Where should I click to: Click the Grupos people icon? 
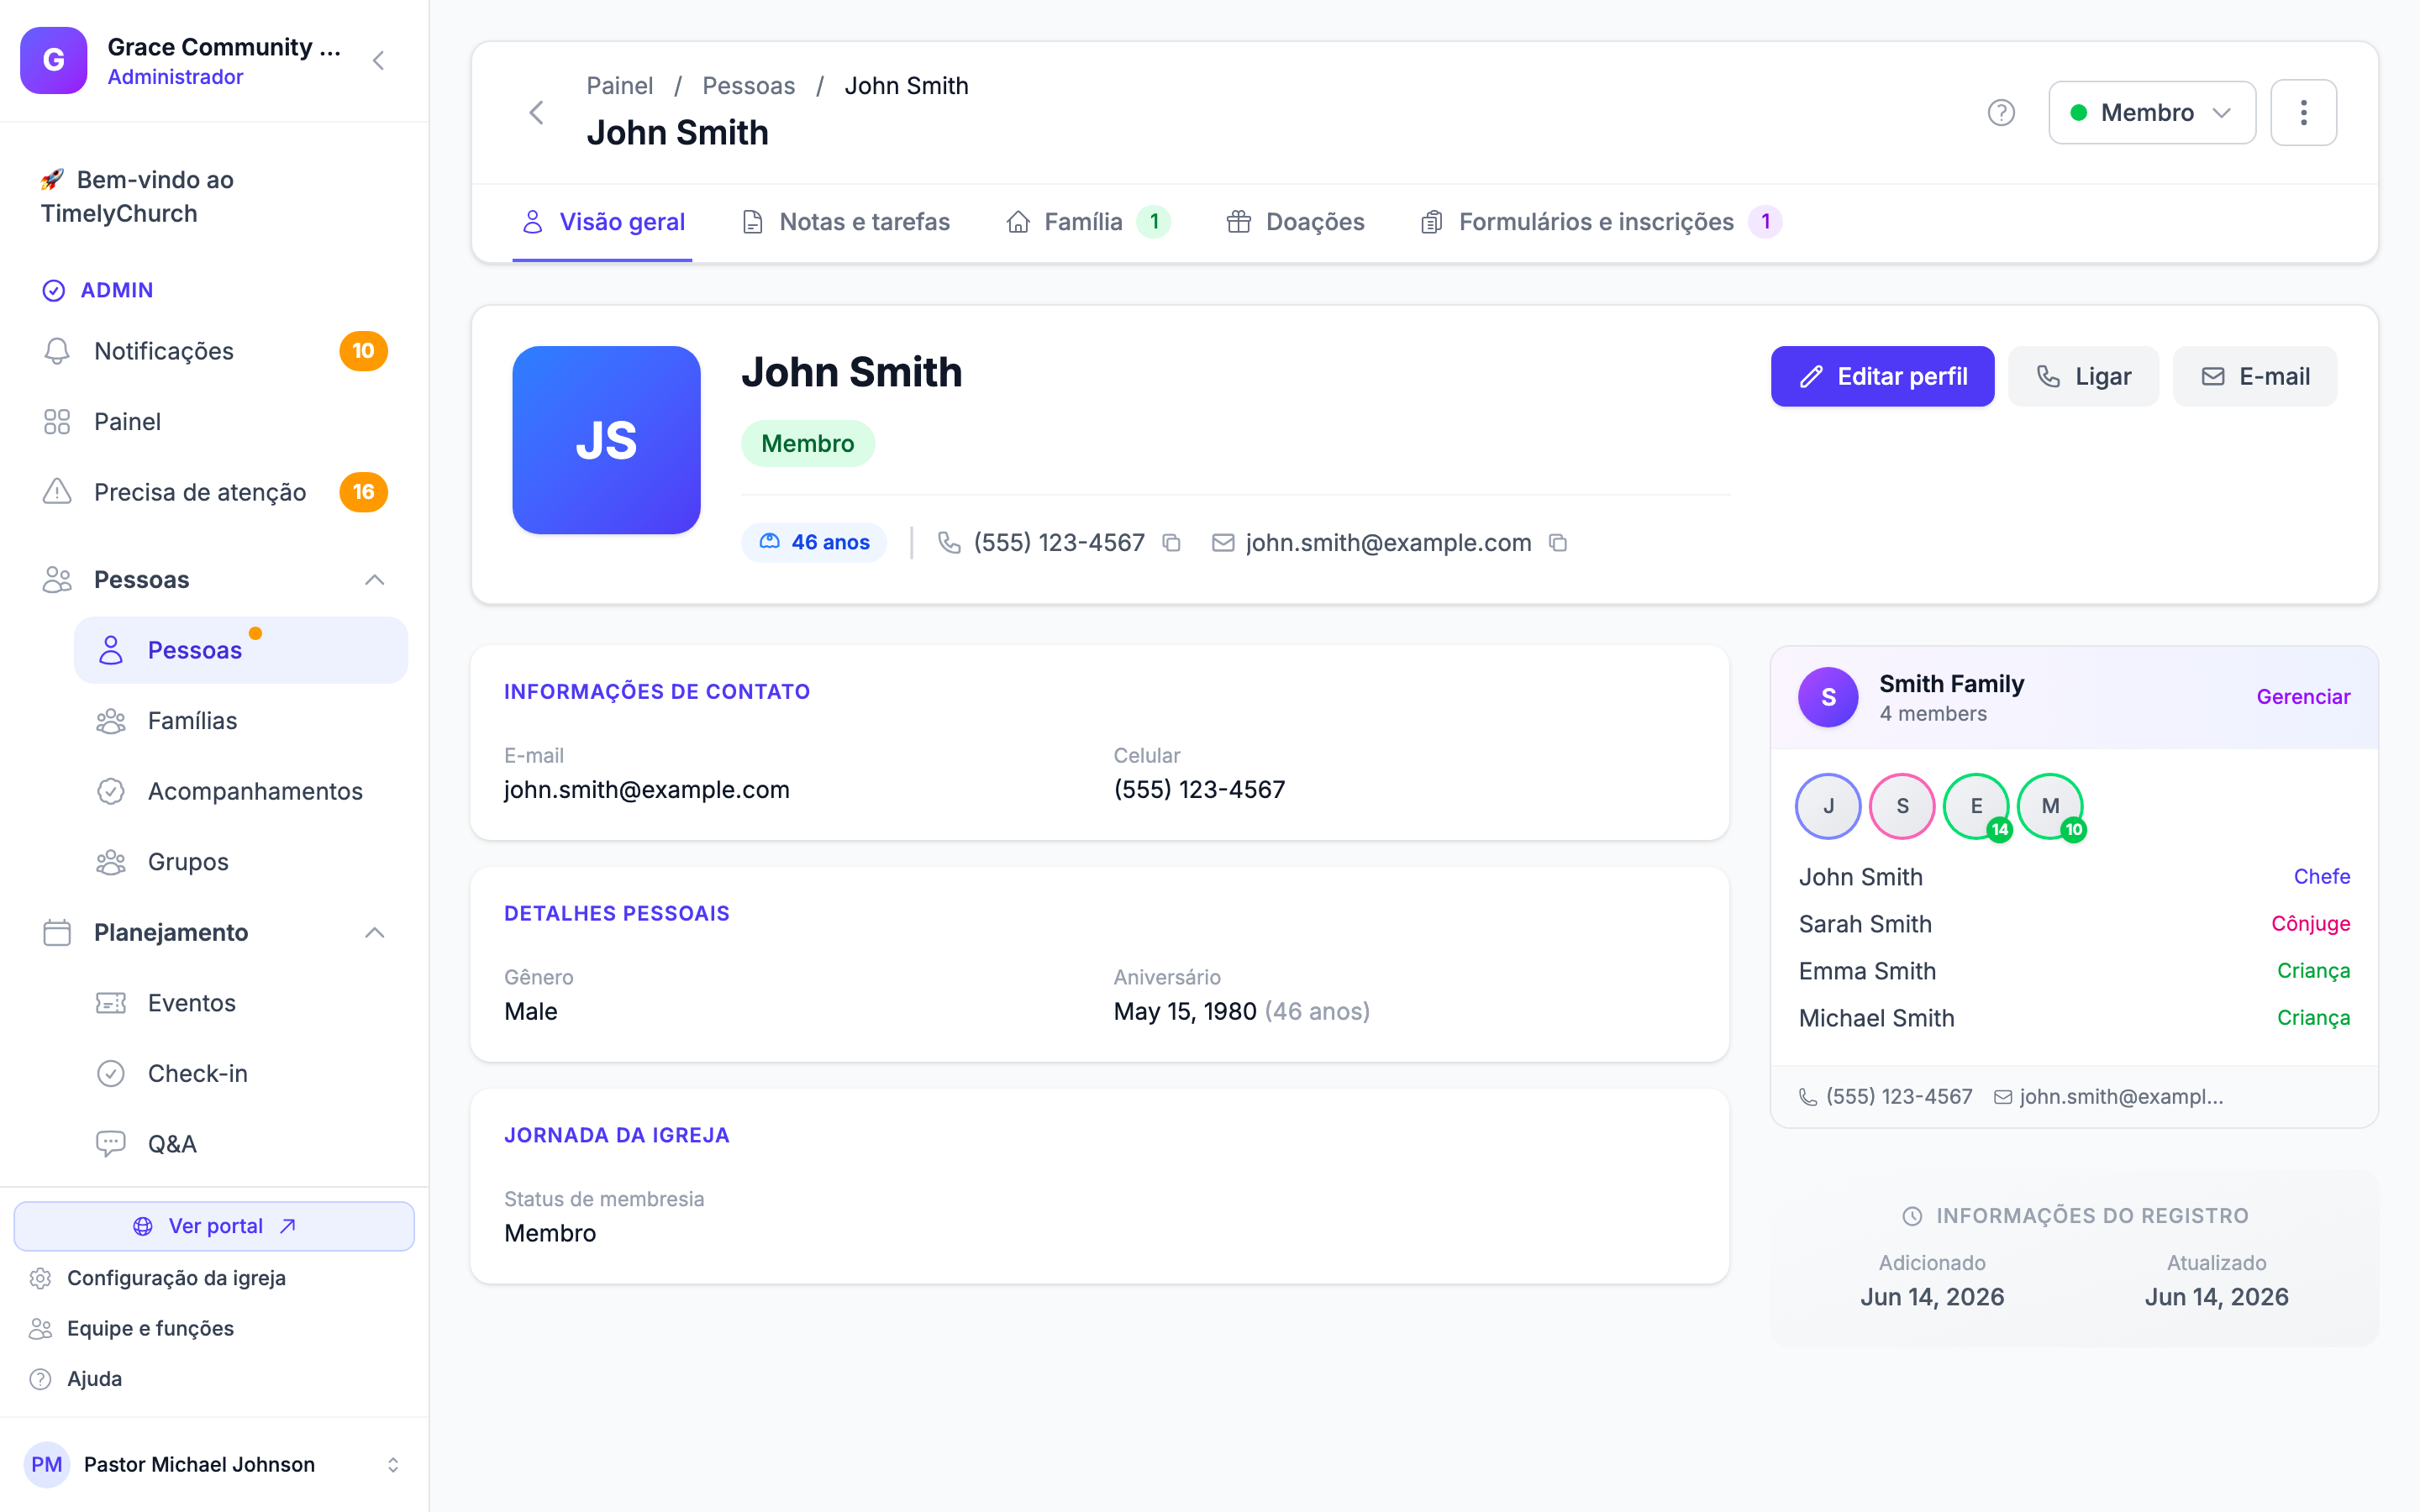pyautogui.click(x=111, y=862)
